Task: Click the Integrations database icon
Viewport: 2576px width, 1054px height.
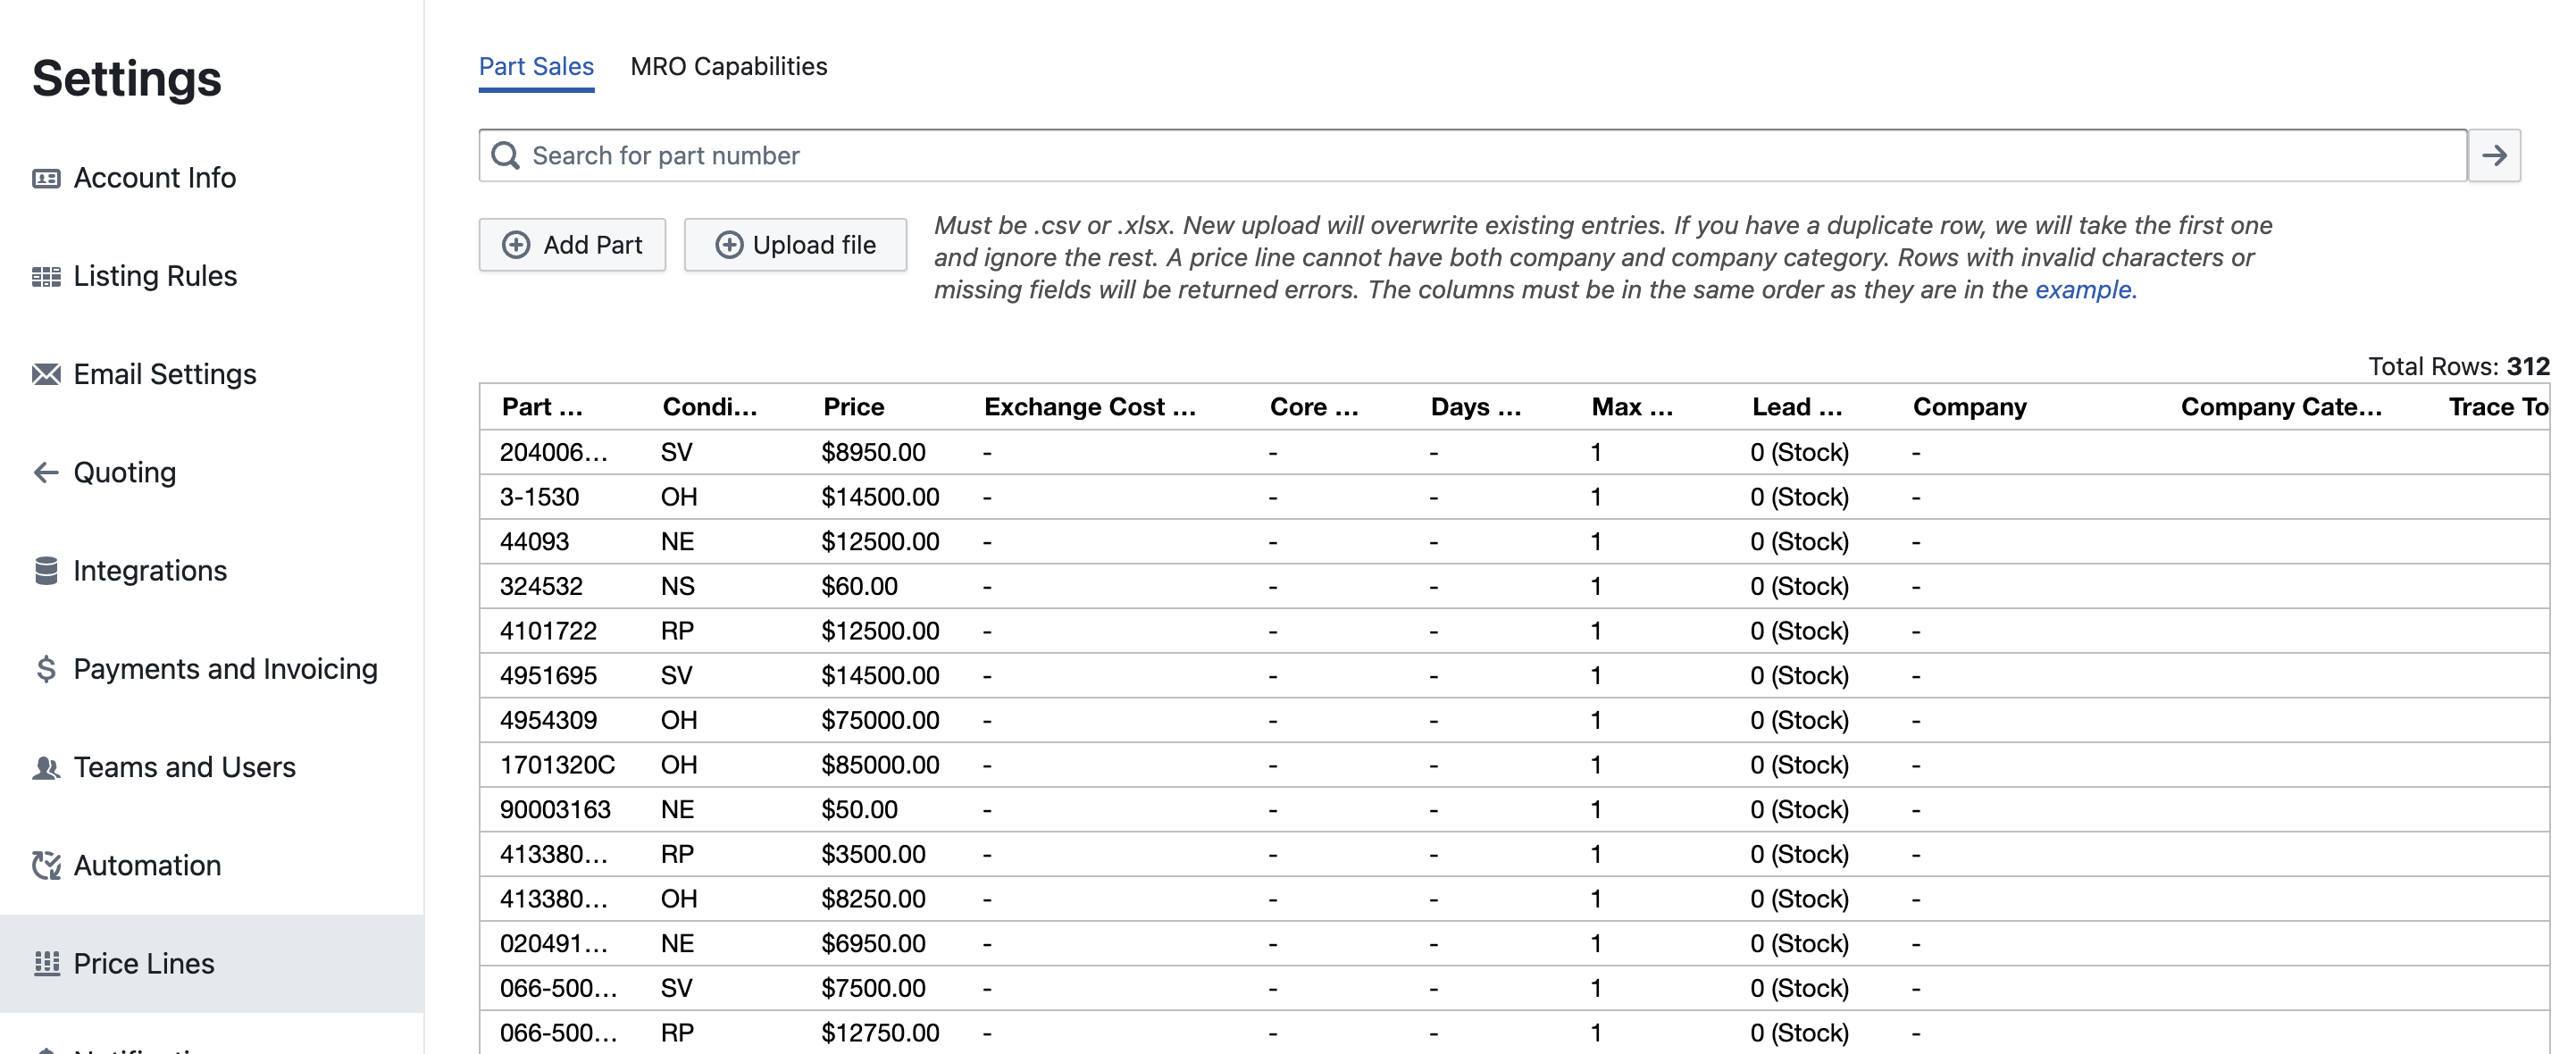Action: point(46,570)
